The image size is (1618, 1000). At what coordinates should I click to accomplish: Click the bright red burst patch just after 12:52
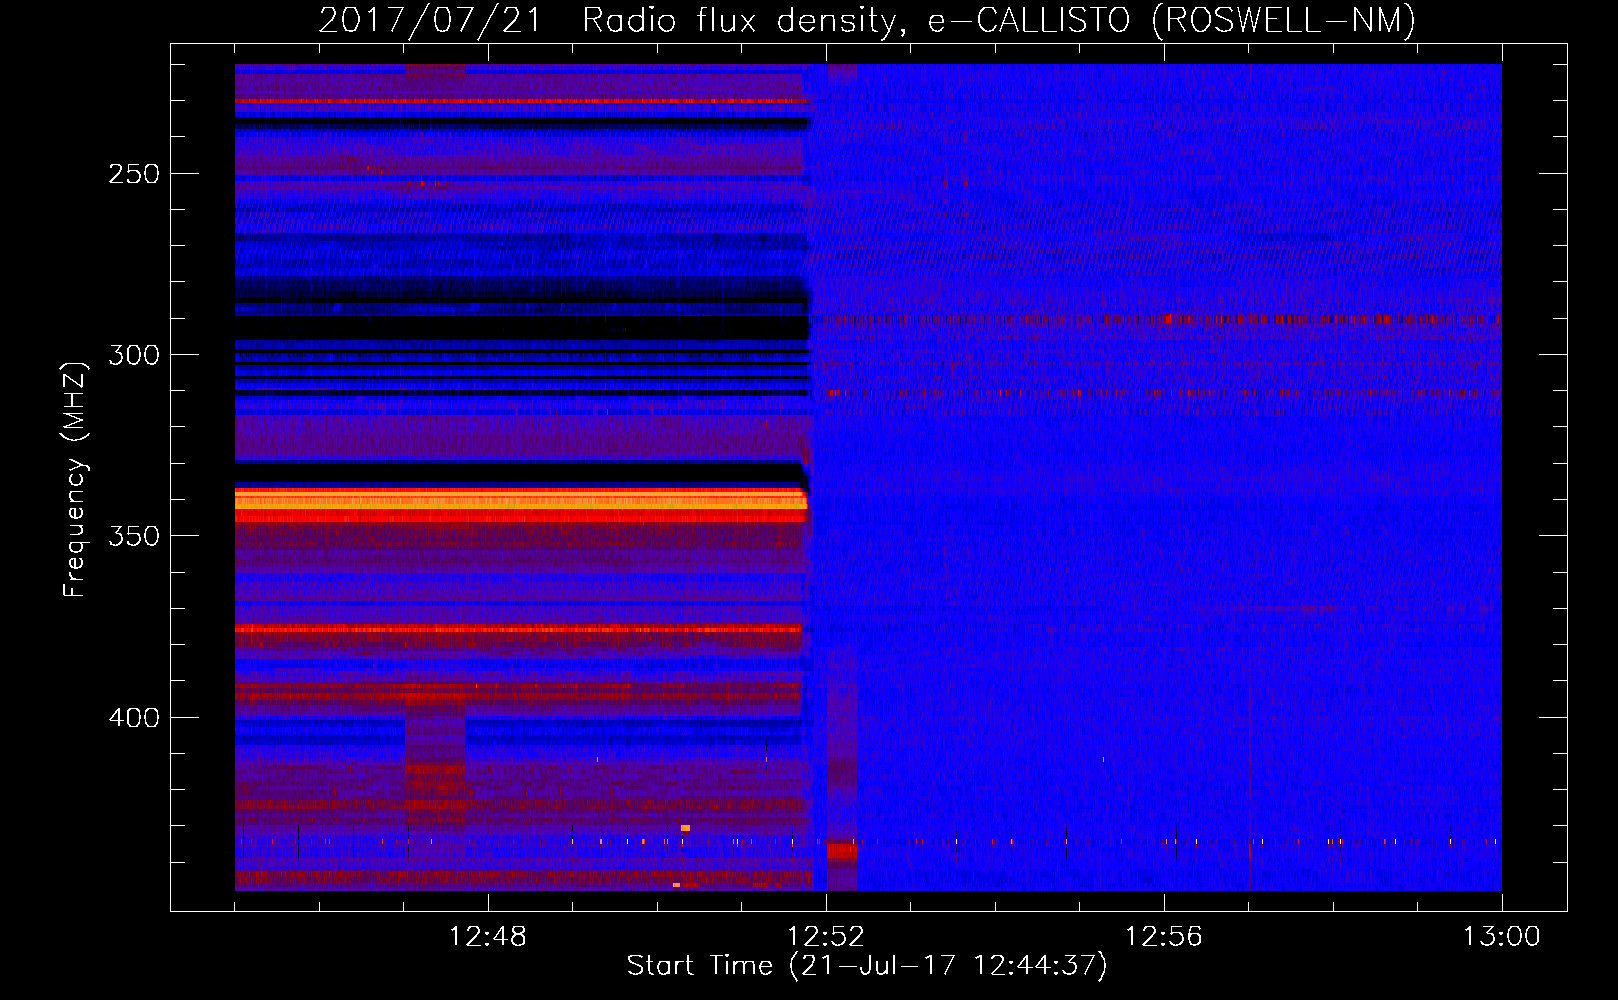pos(842,851)
